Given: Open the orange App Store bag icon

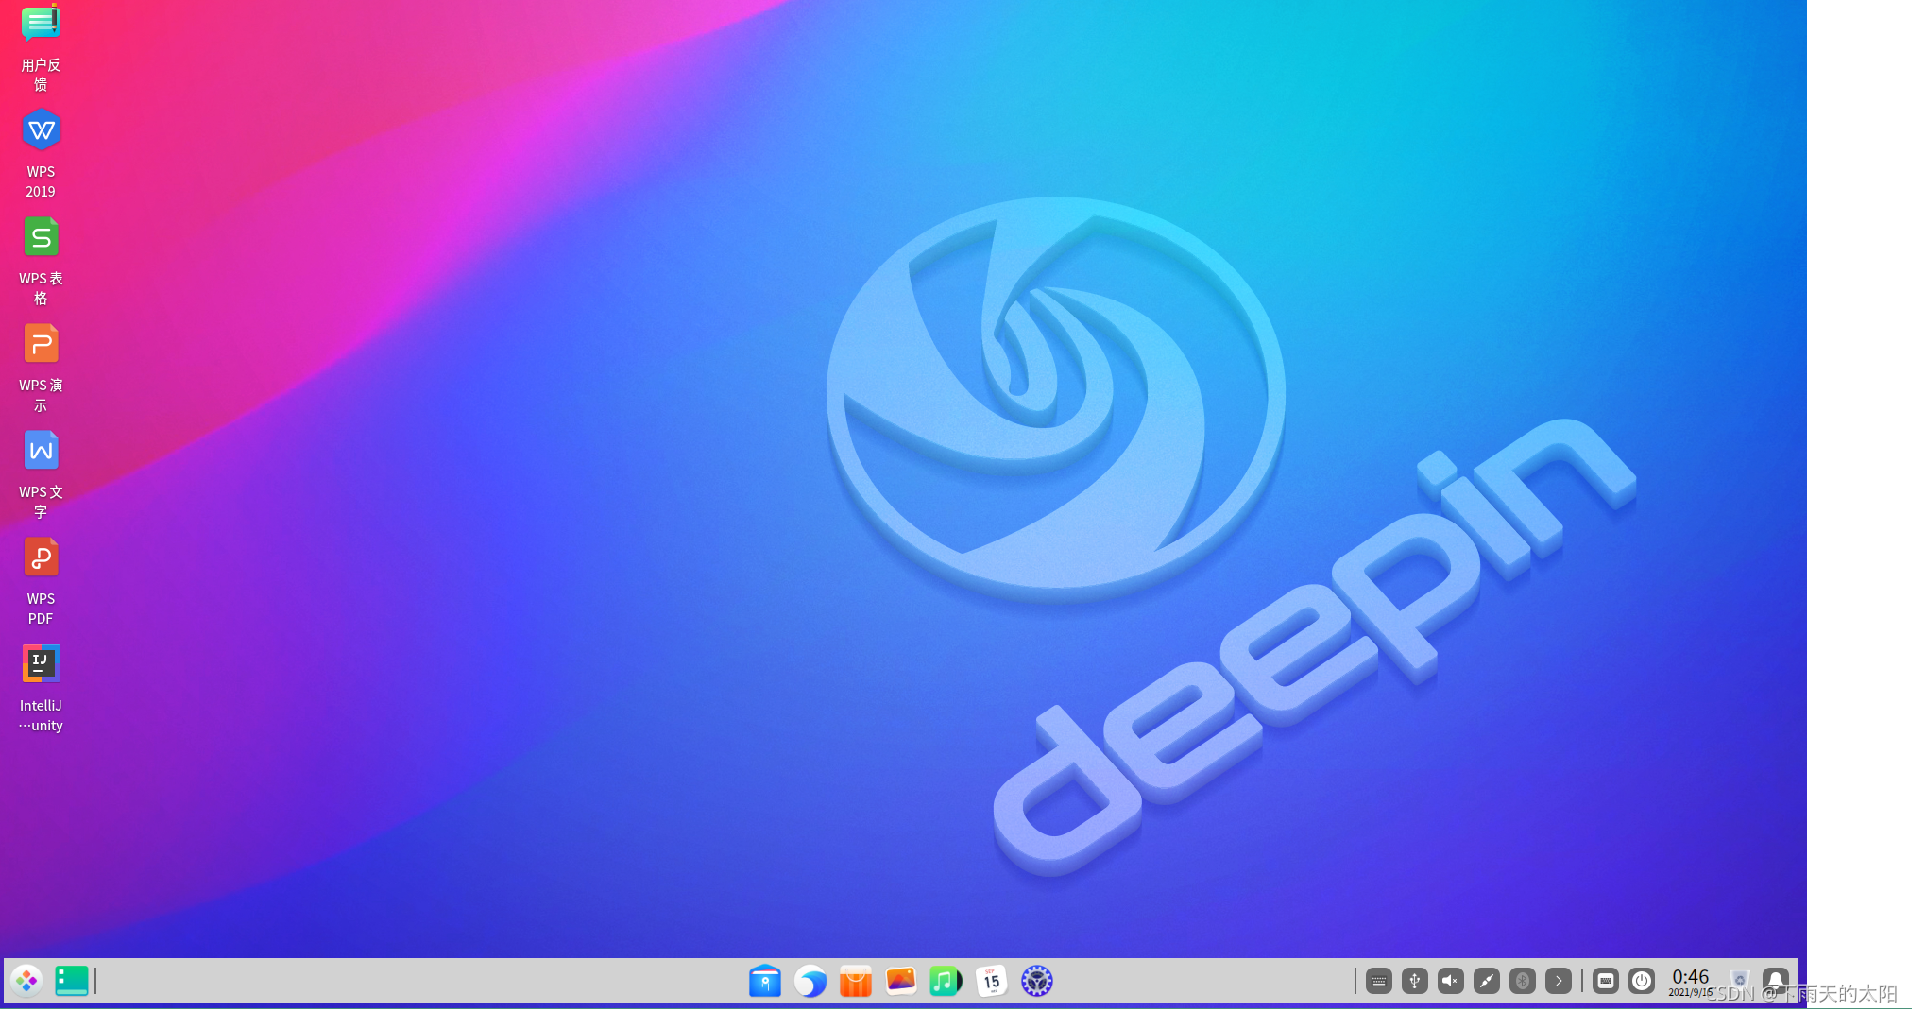Looking at the screenshot, I should coord(856,981).
